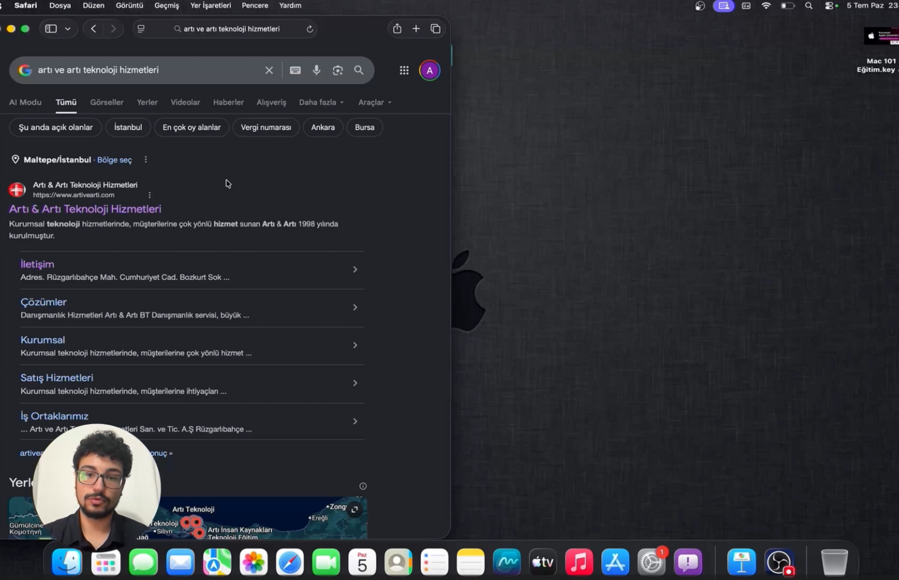This screenshot has height=580, width=899.
Task: Start voice search with microphone icon
Action: pos(316,70)
